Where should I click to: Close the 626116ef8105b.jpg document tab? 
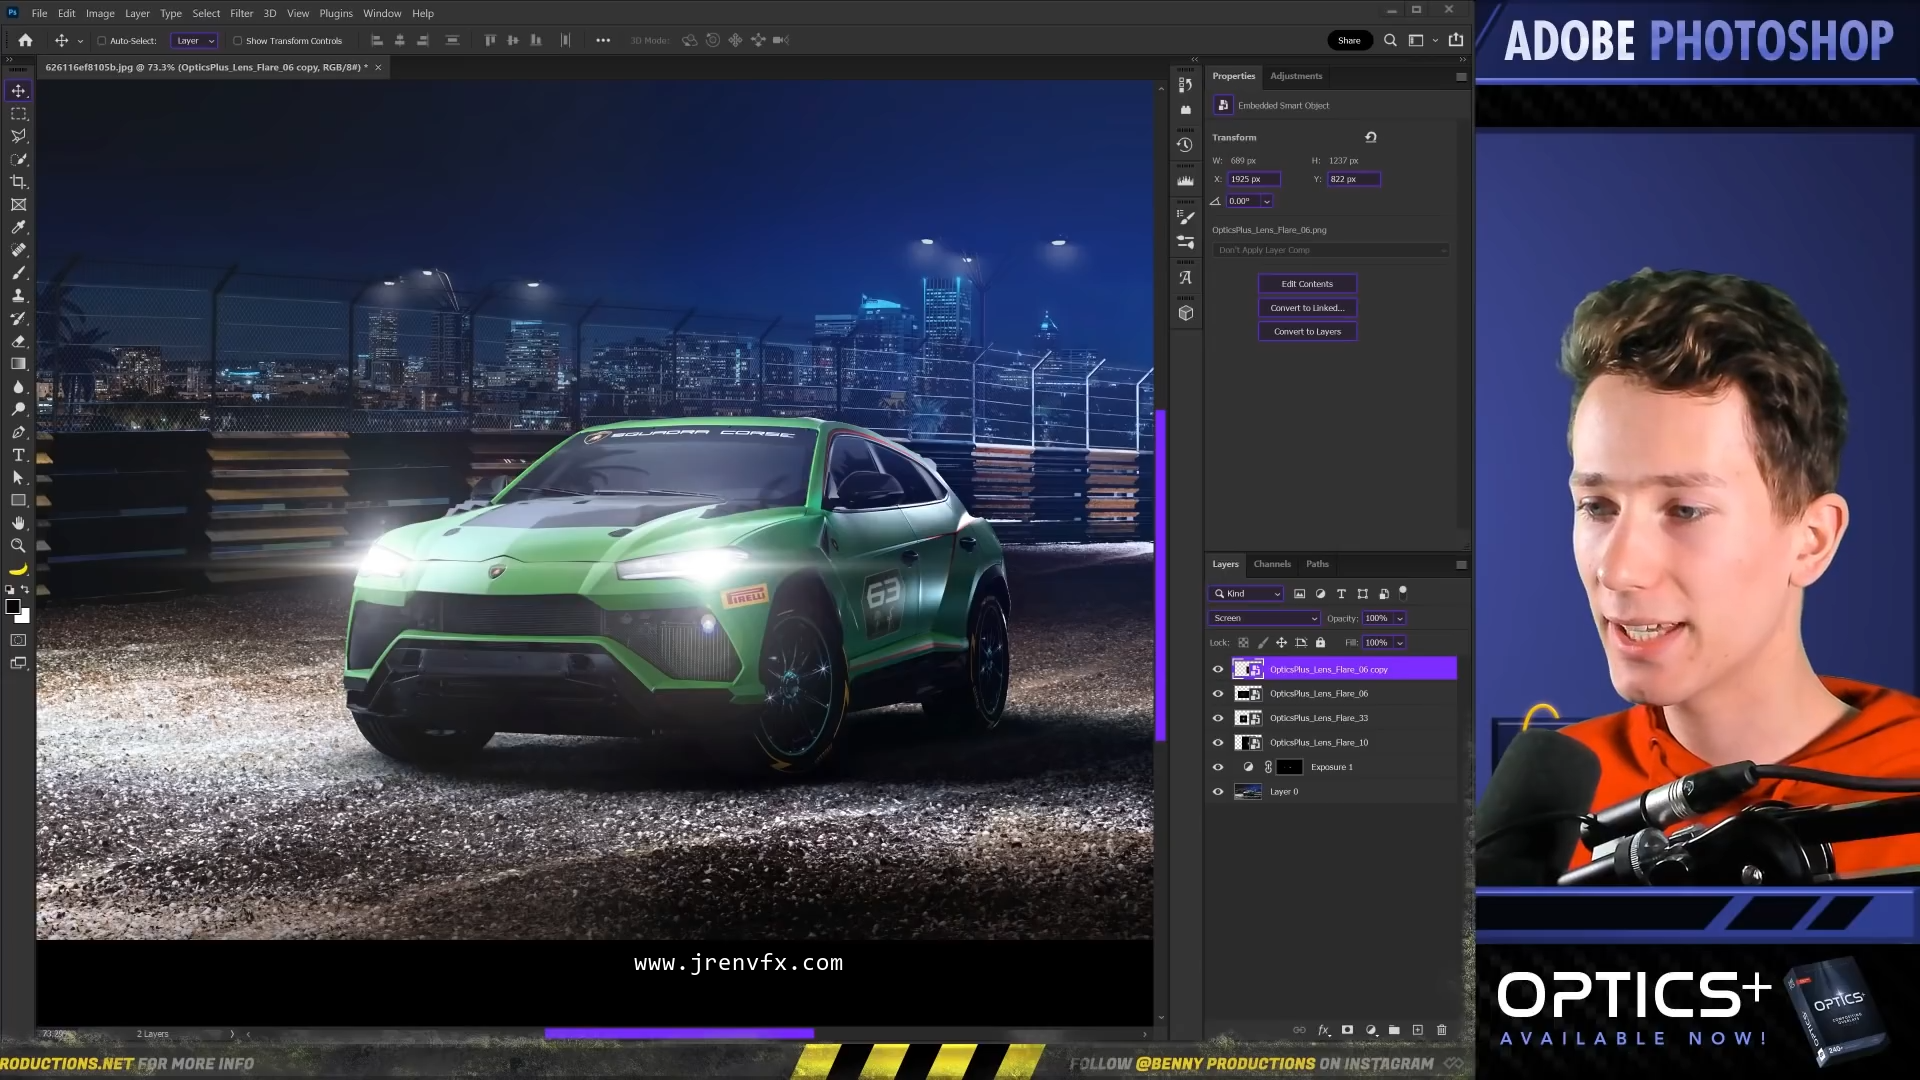tap(378, 68)
